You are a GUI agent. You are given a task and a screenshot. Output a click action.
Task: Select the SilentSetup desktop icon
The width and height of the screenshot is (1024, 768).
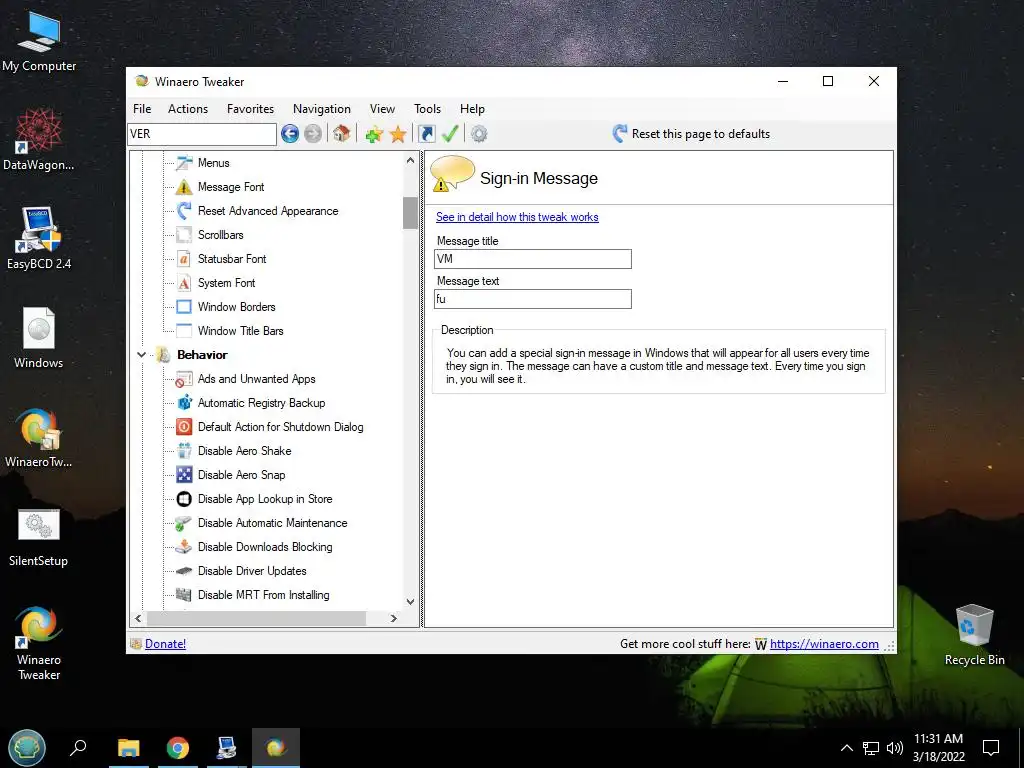[39, 537]
